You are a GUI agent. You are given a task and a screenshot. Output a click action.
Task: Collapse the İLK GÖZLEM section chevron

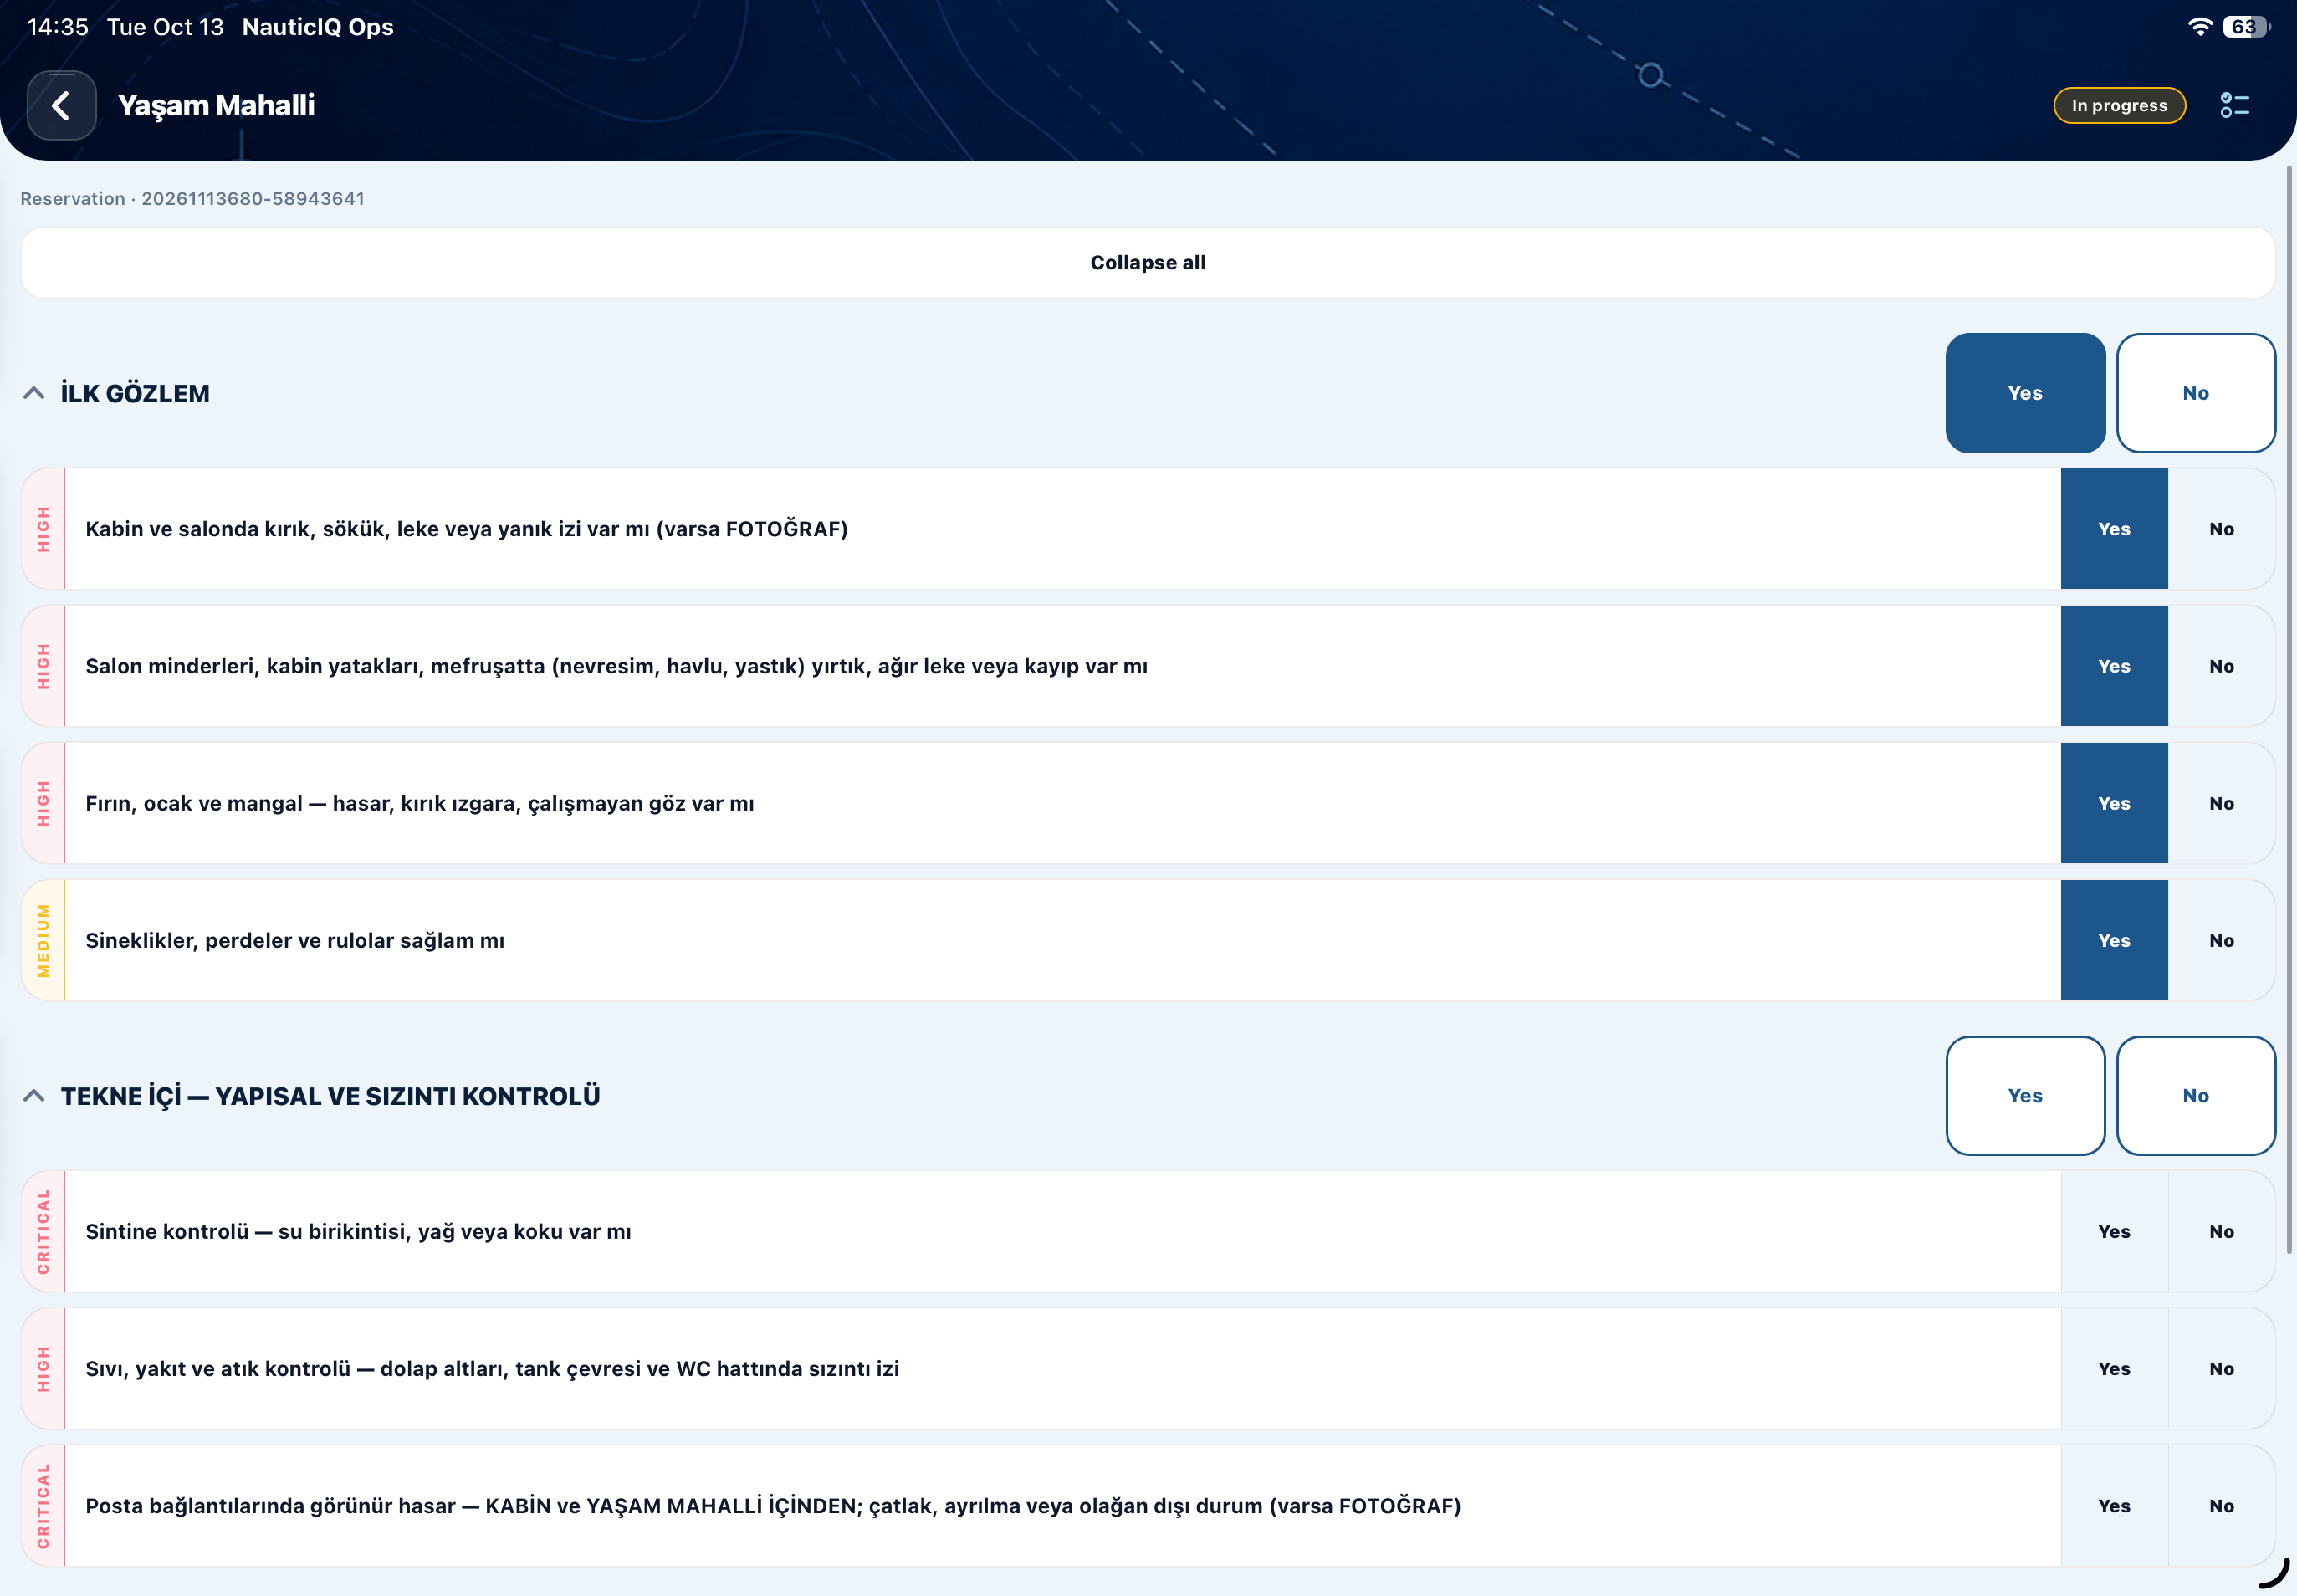click(34, 393)
